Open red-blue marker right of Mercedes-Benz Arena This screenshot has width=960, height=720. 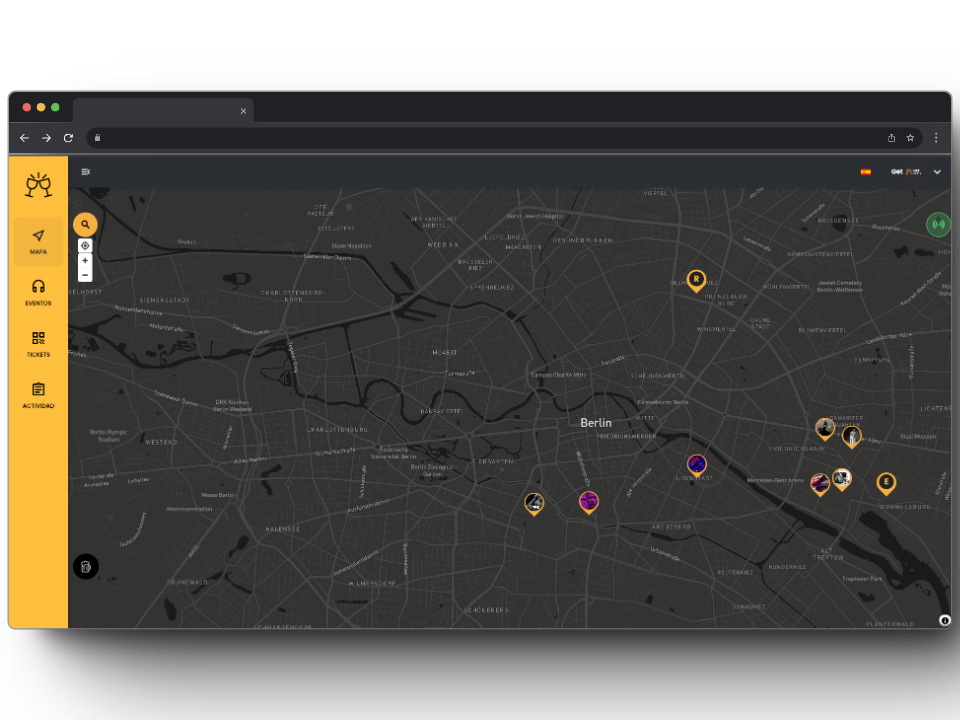point(820,484)
